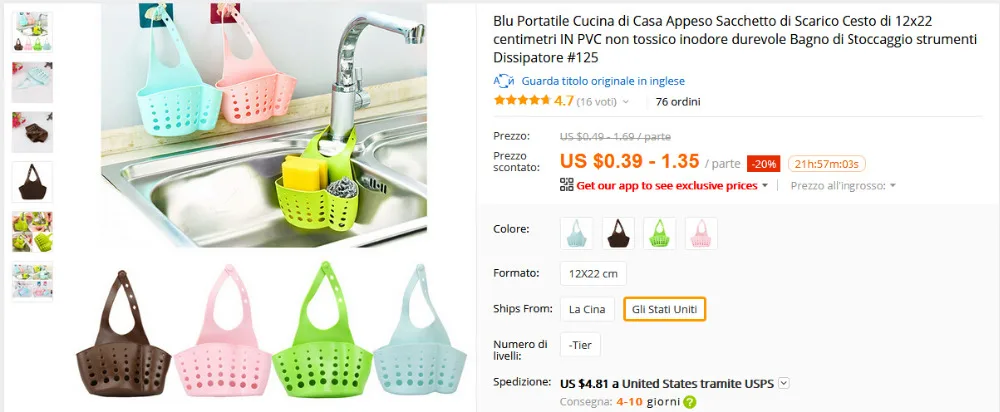Select the 12X22 cm format option
The height and width of the screenshot is (412, 1000).
pyautogui.click(x=593, y=274)
